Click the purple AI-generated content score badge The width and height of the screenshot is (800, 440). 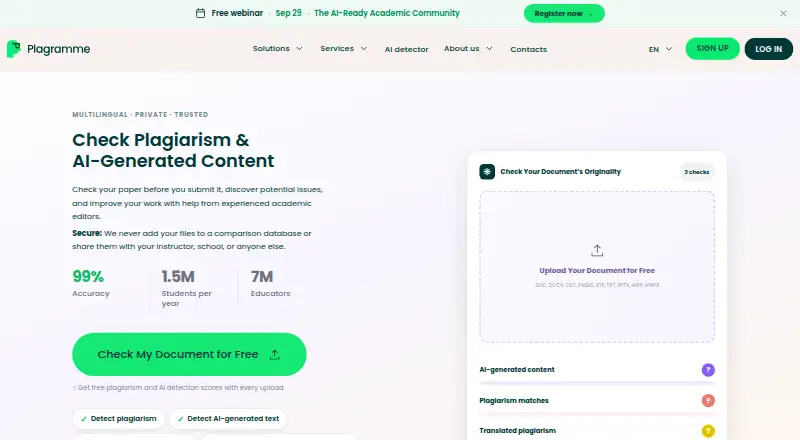(x=708, y=370)
